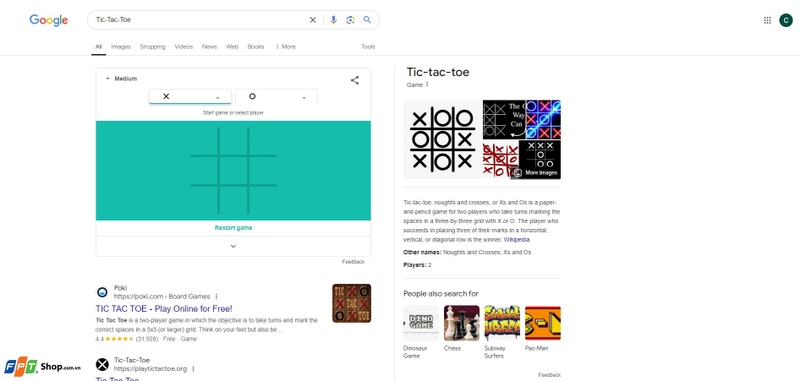Image resolution: width=800 pixels, height=381 pixels.
Task: Click the poki.com › Board Games breadcrumb
Action: 162,296
